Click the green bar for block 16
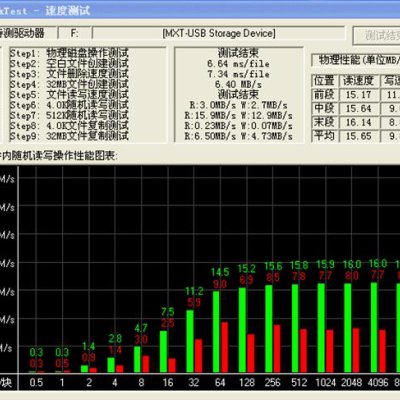 [163, 352]
